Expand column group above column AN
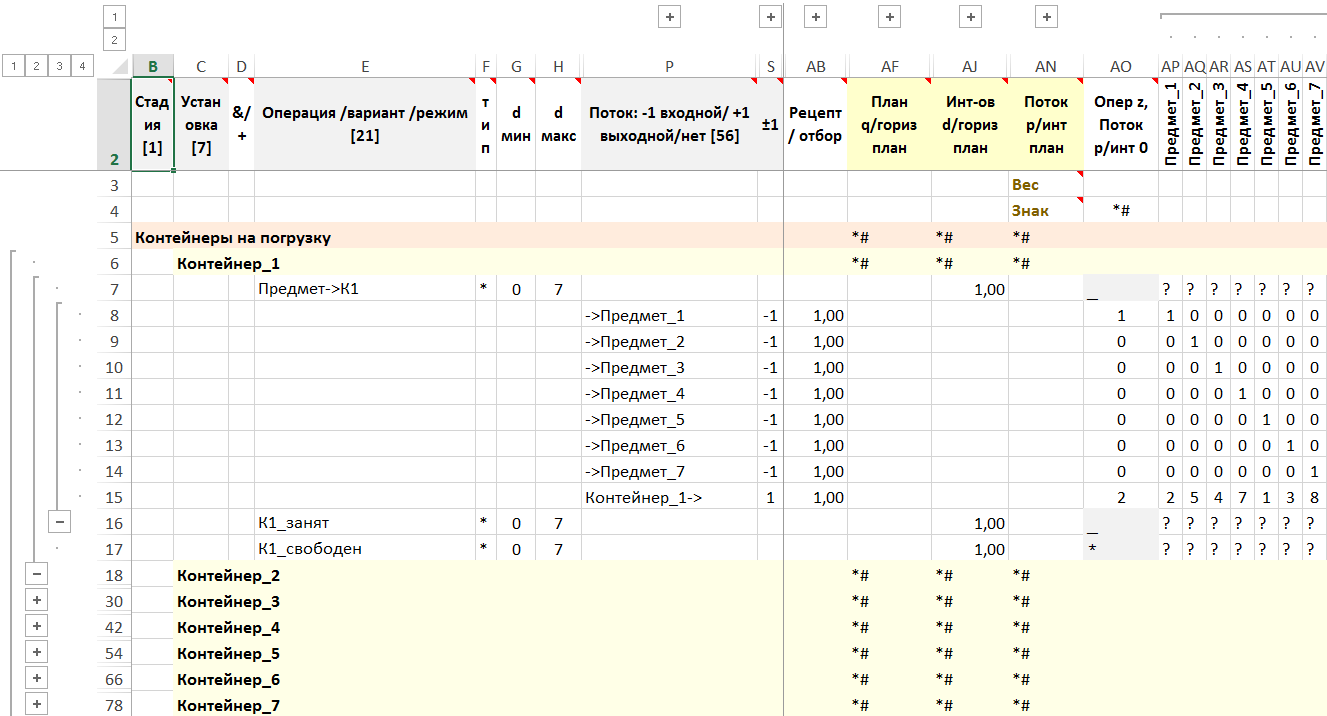This screenshot has width=1327, height=716. coord(1045,17)
